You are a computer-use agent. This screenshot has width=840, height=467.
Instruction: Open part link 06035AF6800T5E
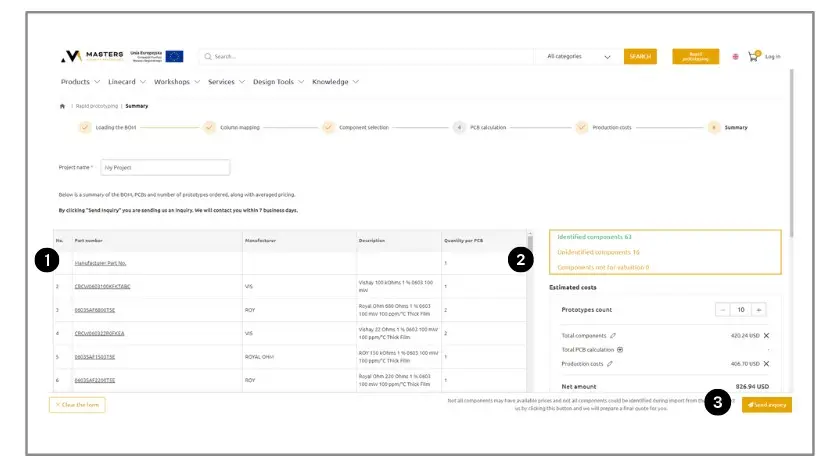coord(95,310)
